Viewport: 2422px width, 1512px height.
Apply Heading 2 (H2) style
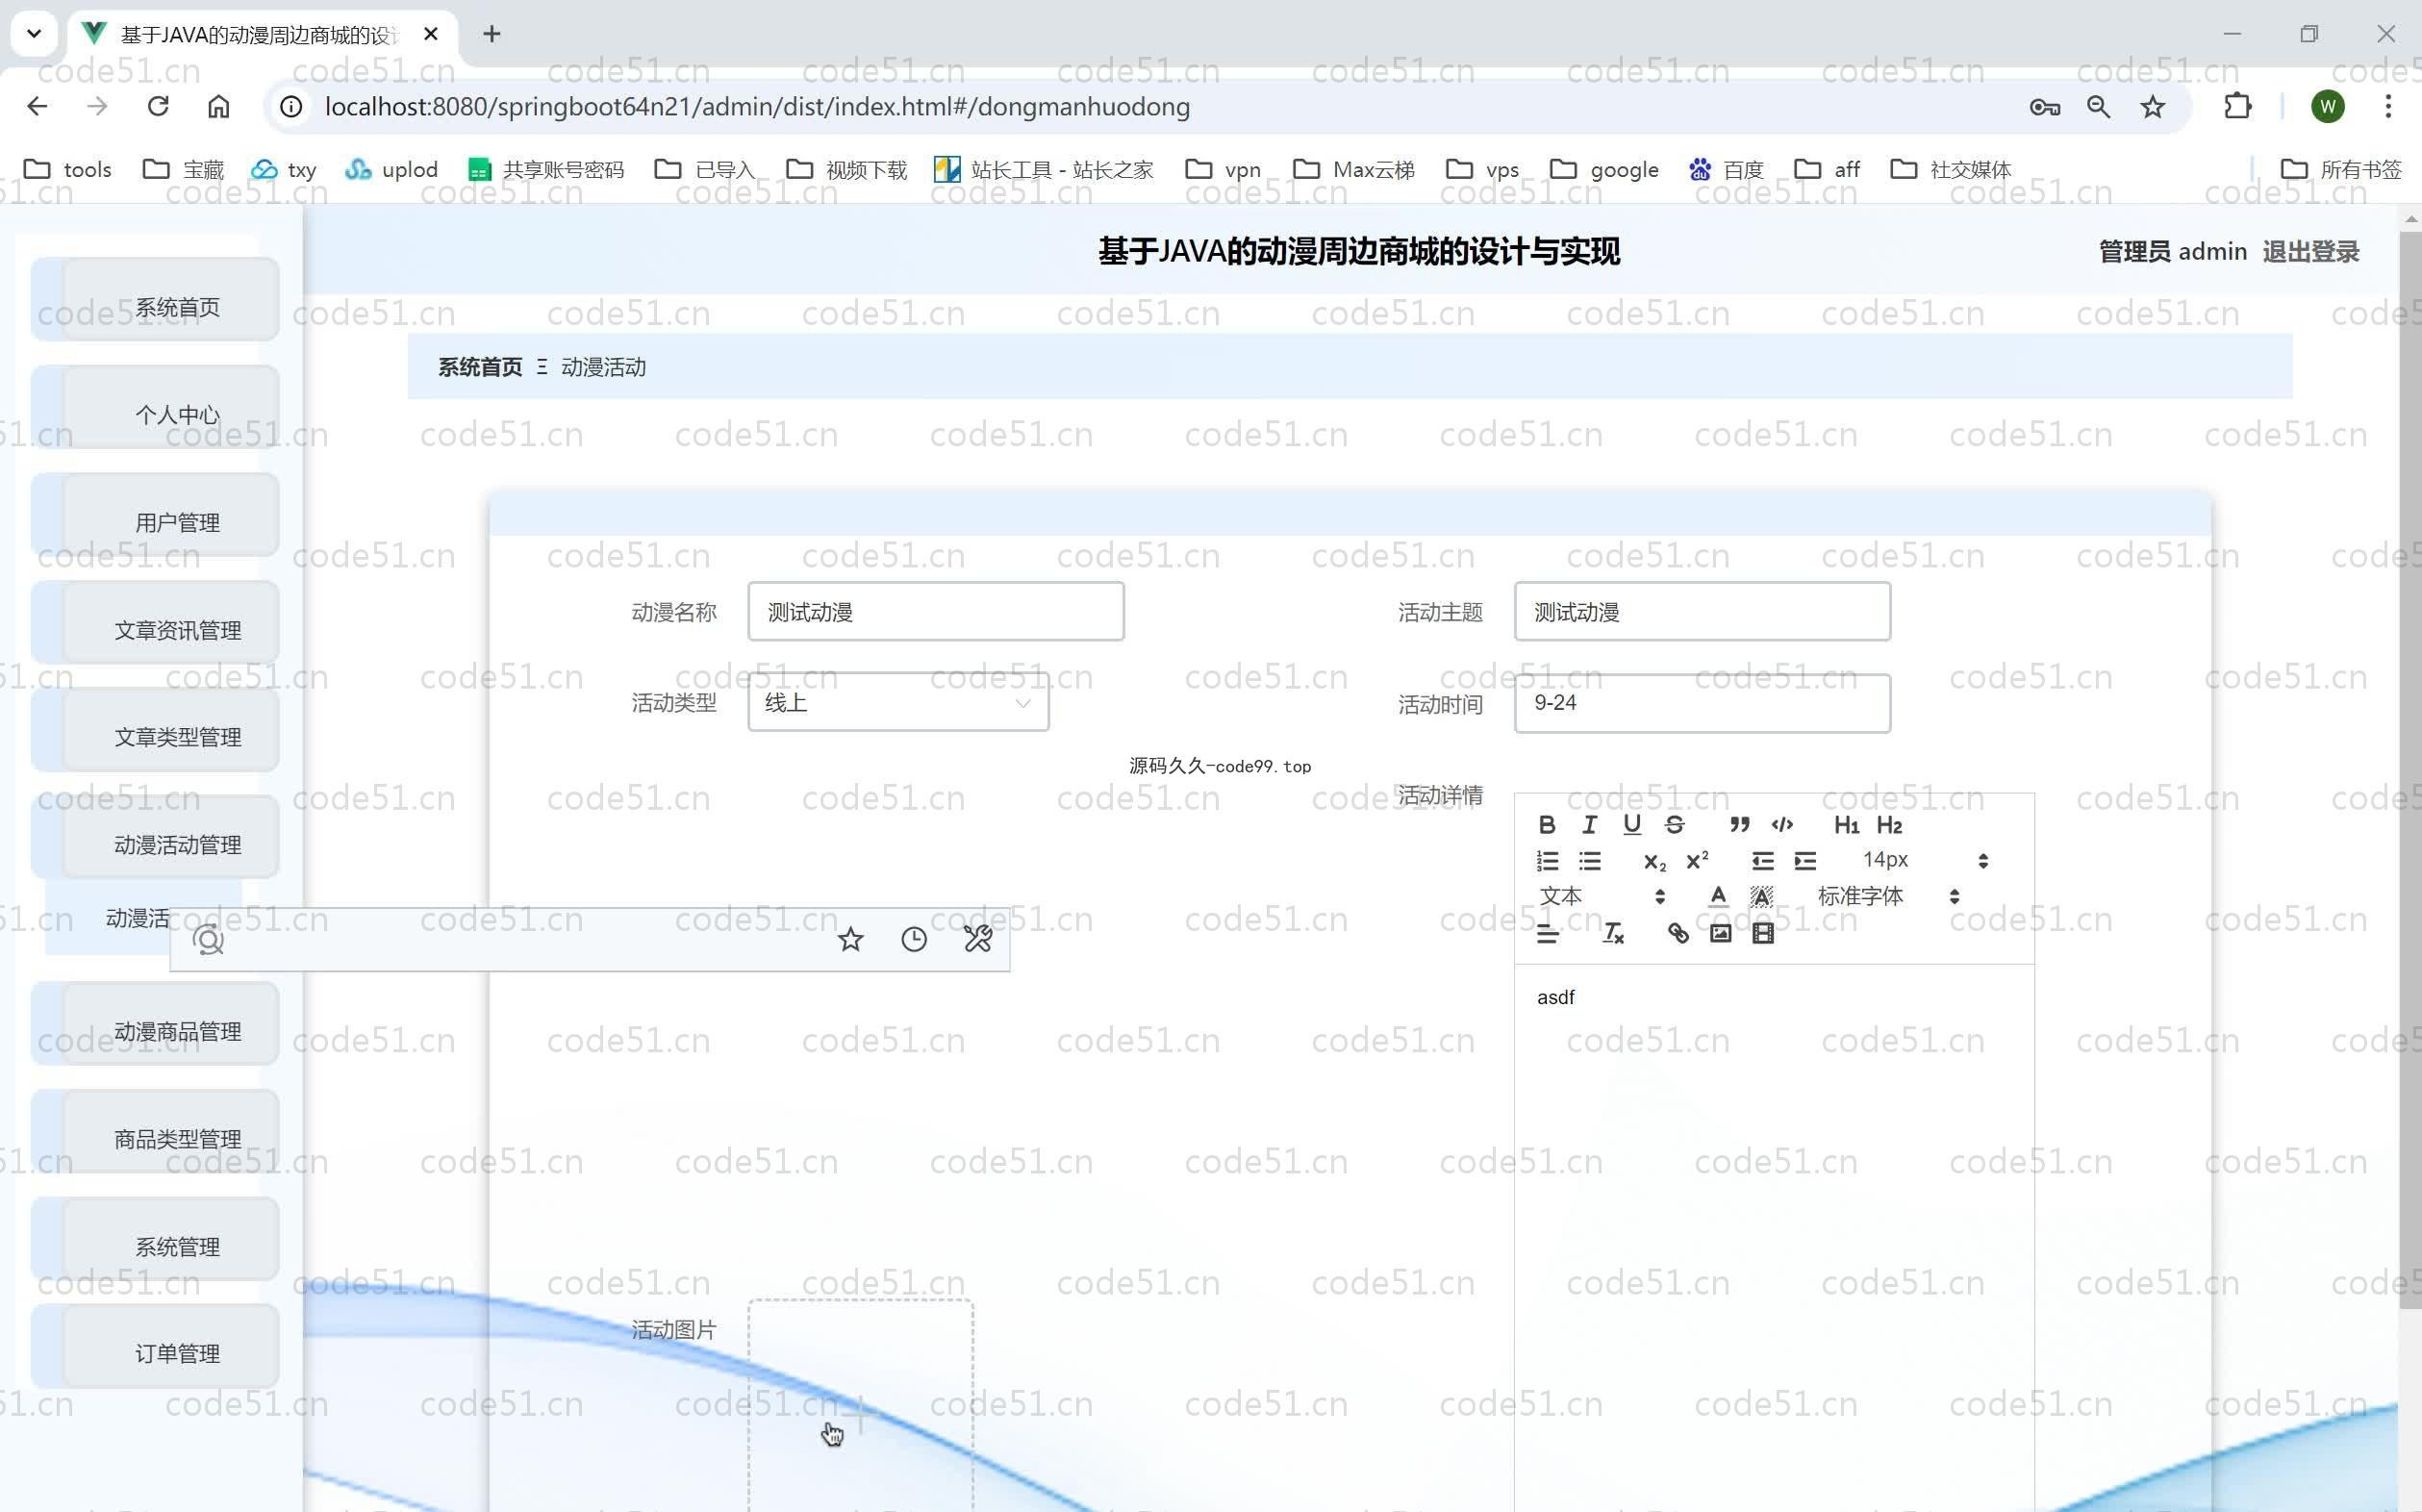(1889, 825)
